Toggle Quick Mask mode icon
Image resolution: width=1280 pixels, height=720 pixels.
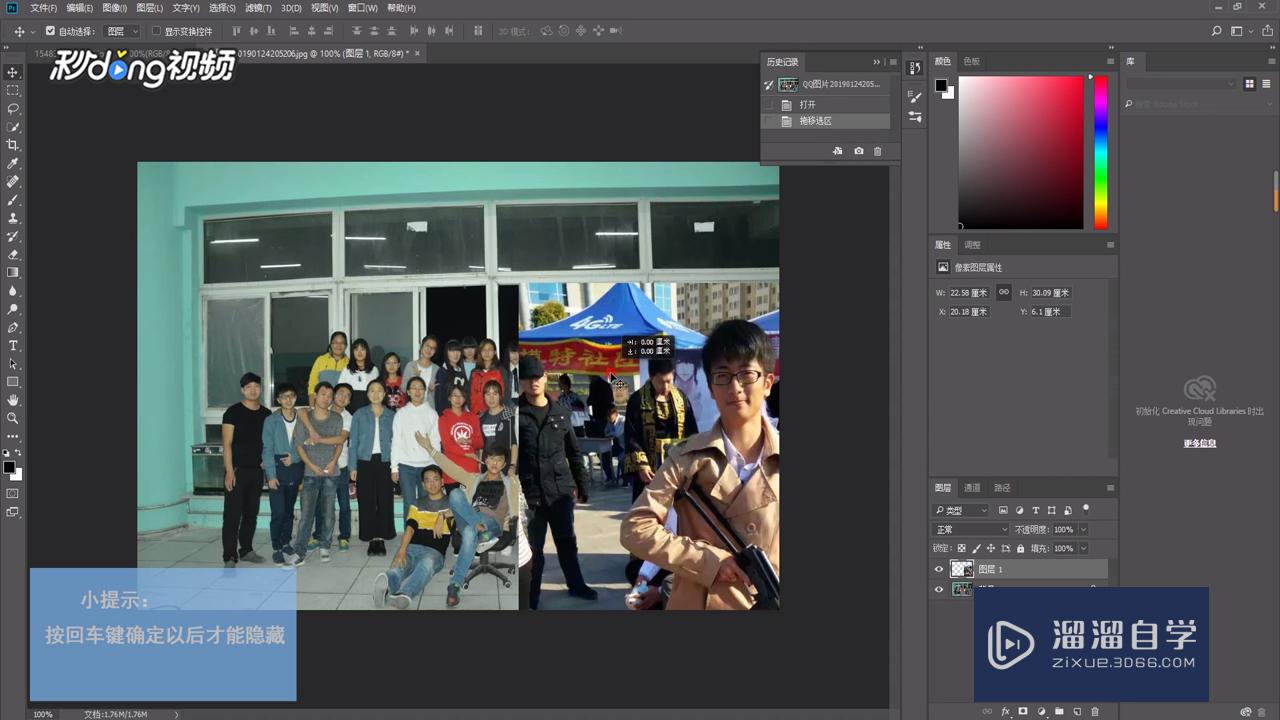click(x=13, y=493)
